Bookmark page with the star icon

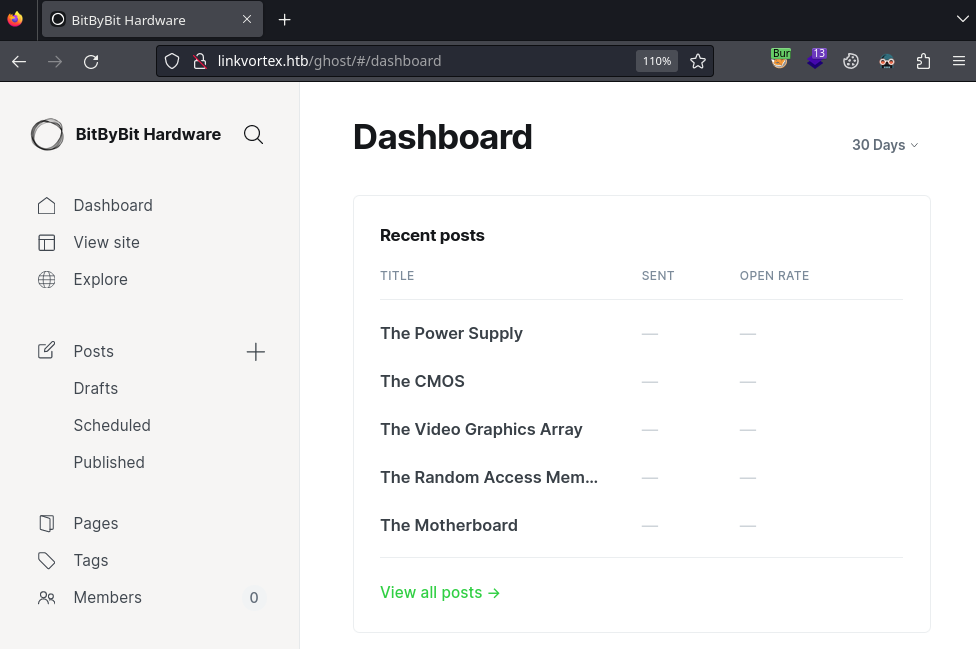click(x=698, y=61)
